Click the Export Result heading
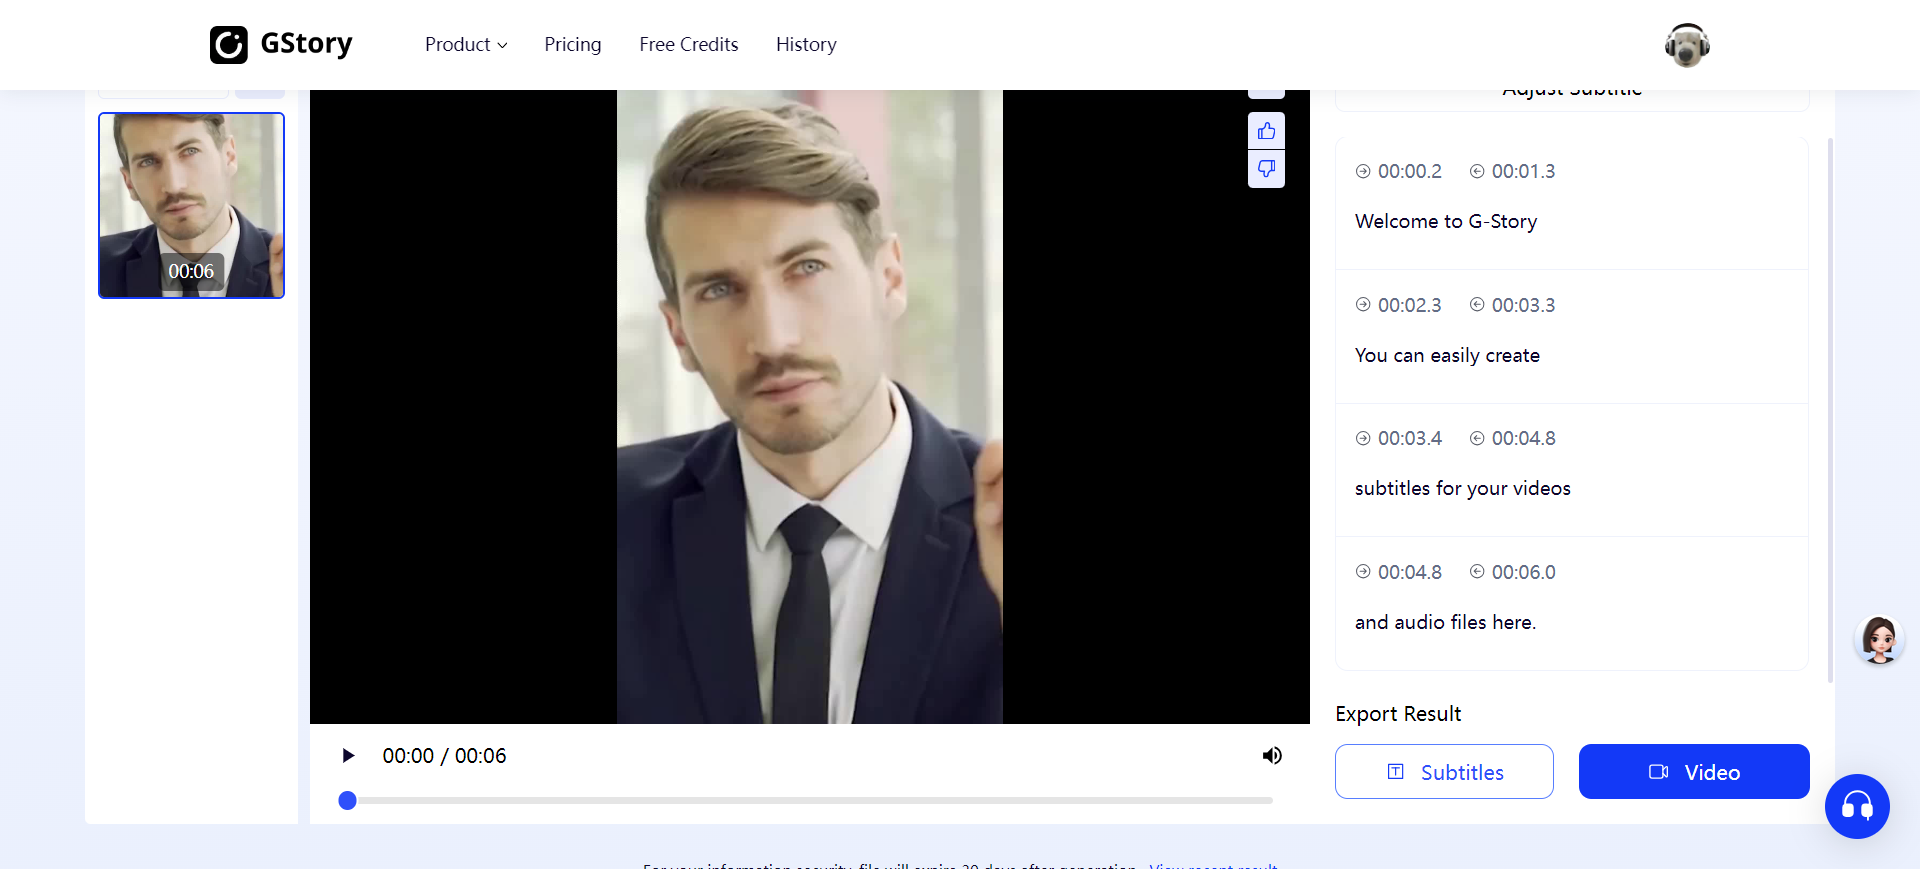 coord(1398,714)
